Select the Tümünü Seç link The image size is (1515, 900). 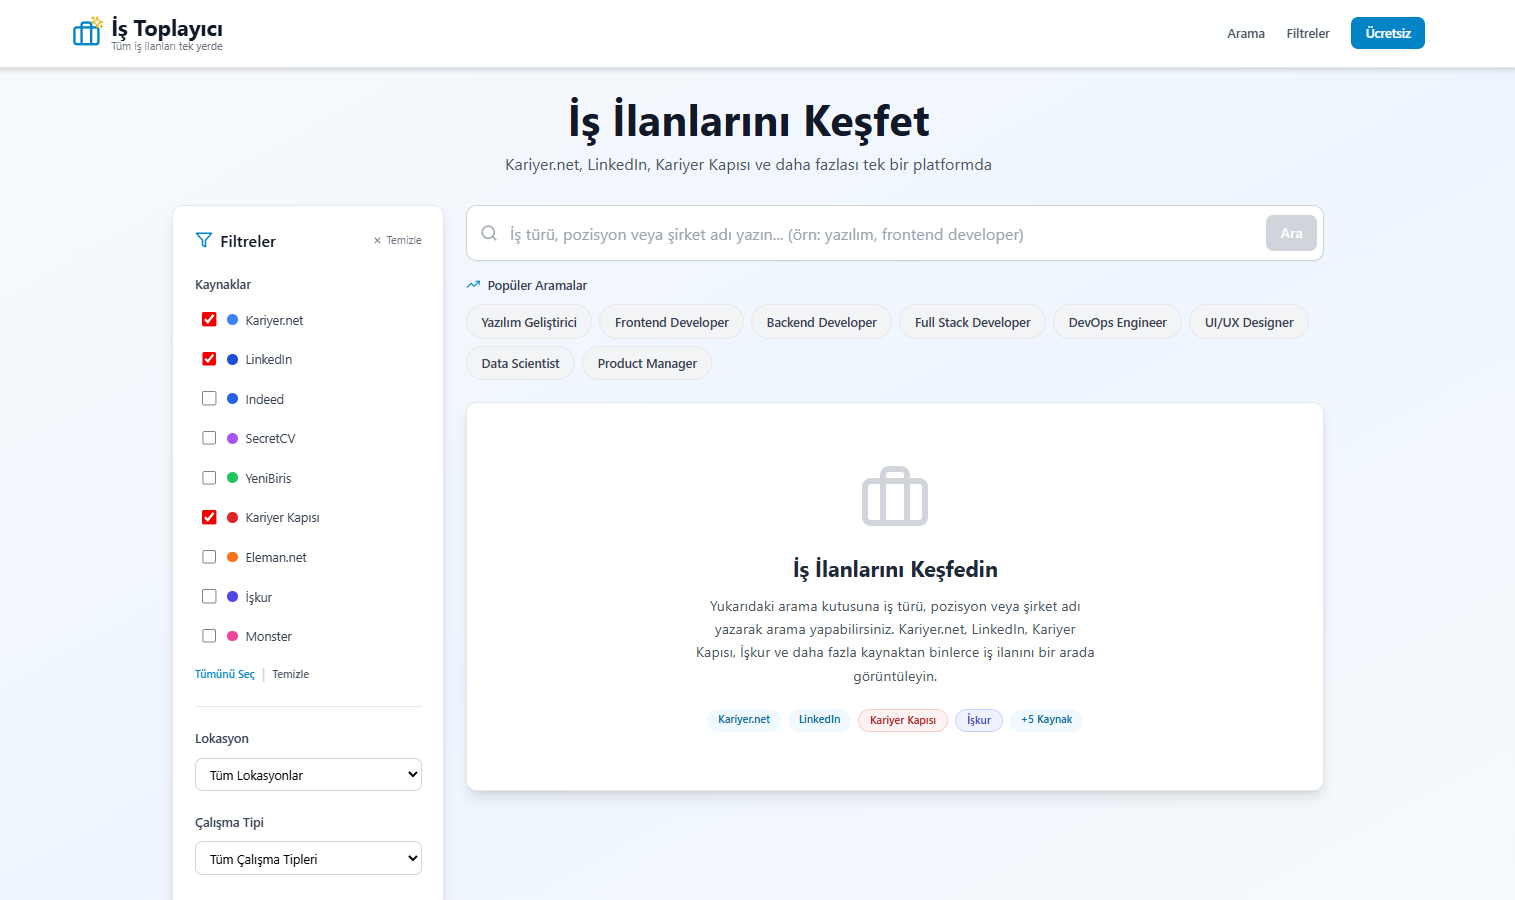[224, 674]
